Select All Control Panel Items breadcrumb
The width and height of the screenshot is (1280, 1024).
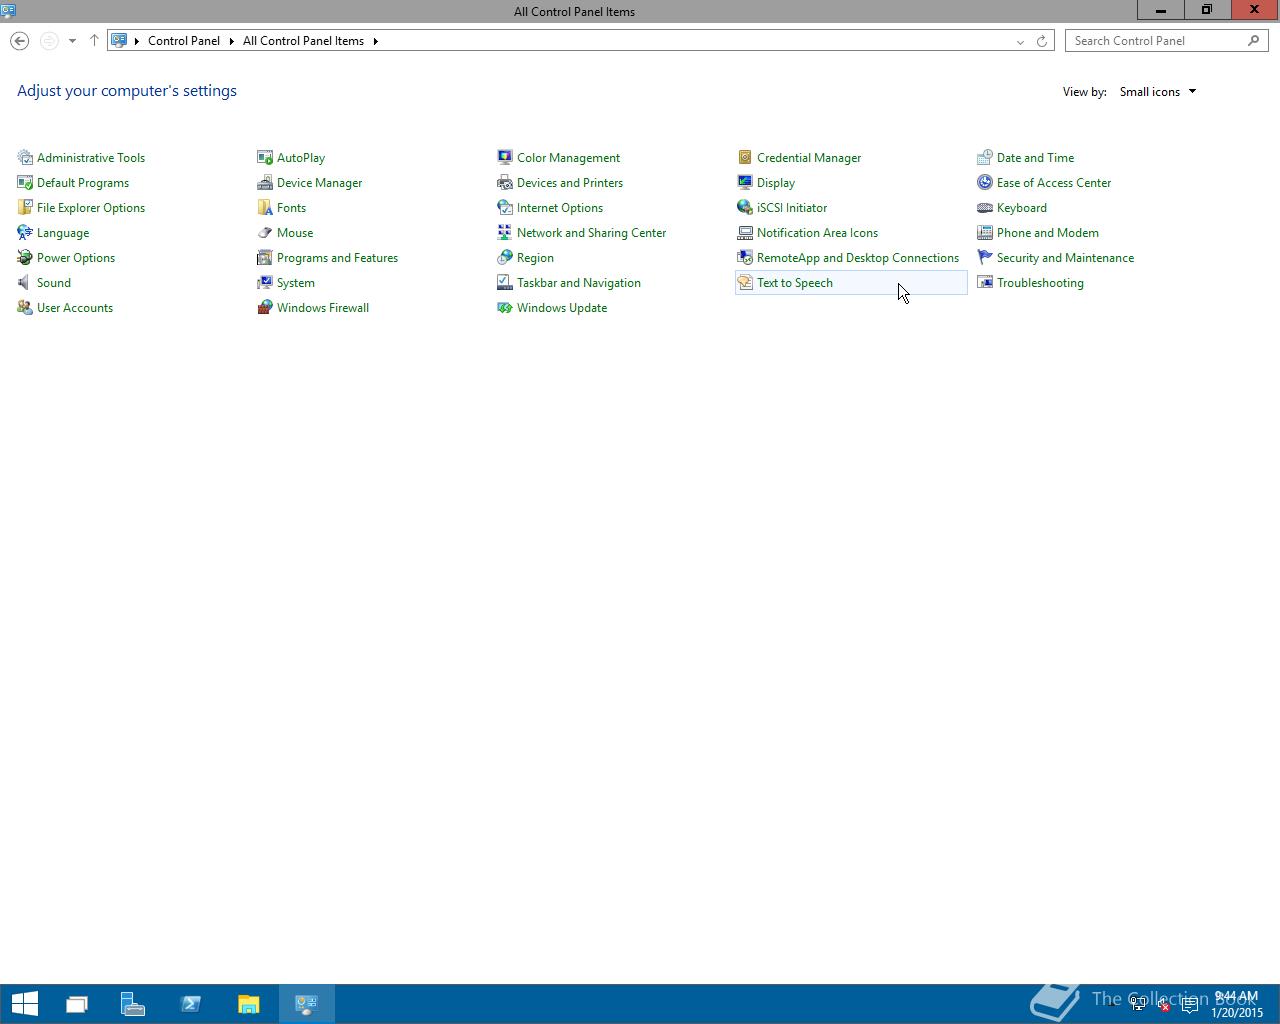pos(303,41)
